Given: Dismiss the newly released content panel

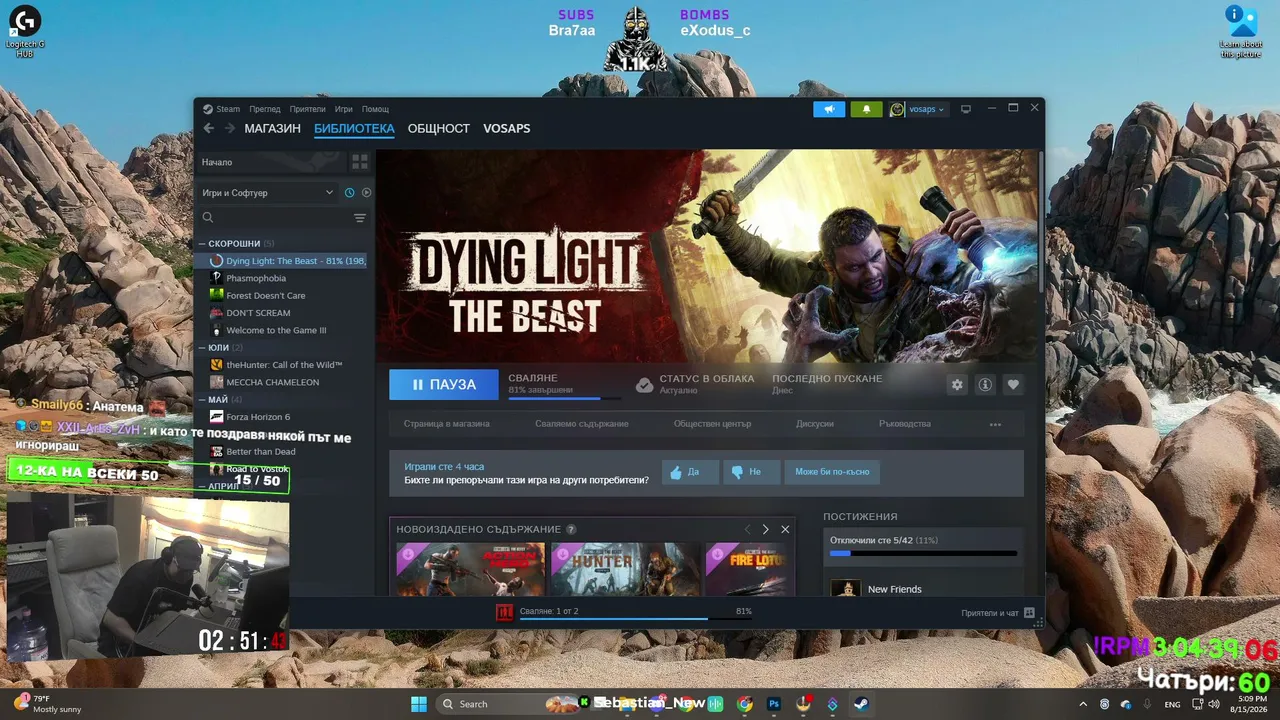Looking at the screenshot, I should click(785, 529).
